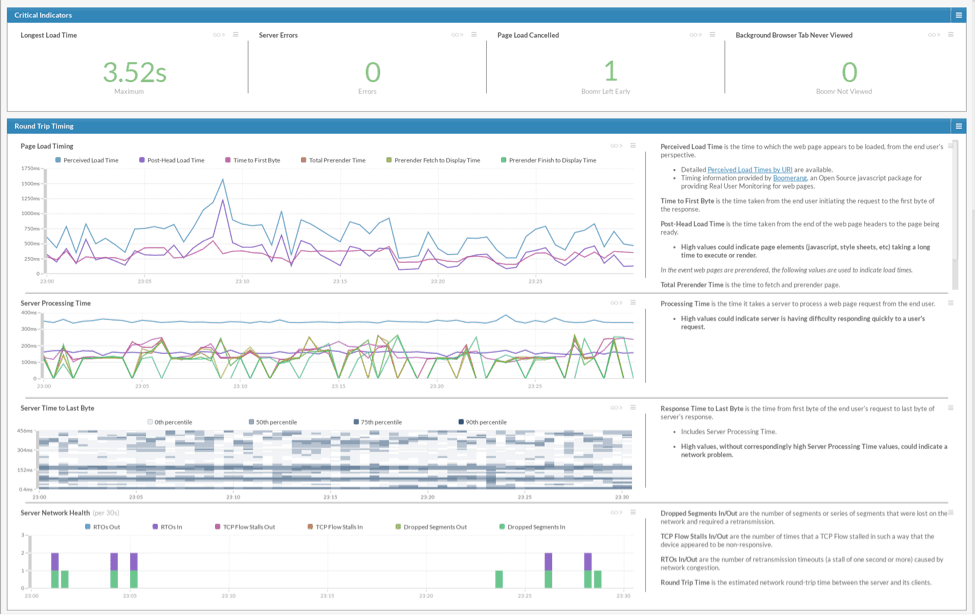Open the Page Load Timing chart menu
Screen dimensions: 975x615
point(633,146)
